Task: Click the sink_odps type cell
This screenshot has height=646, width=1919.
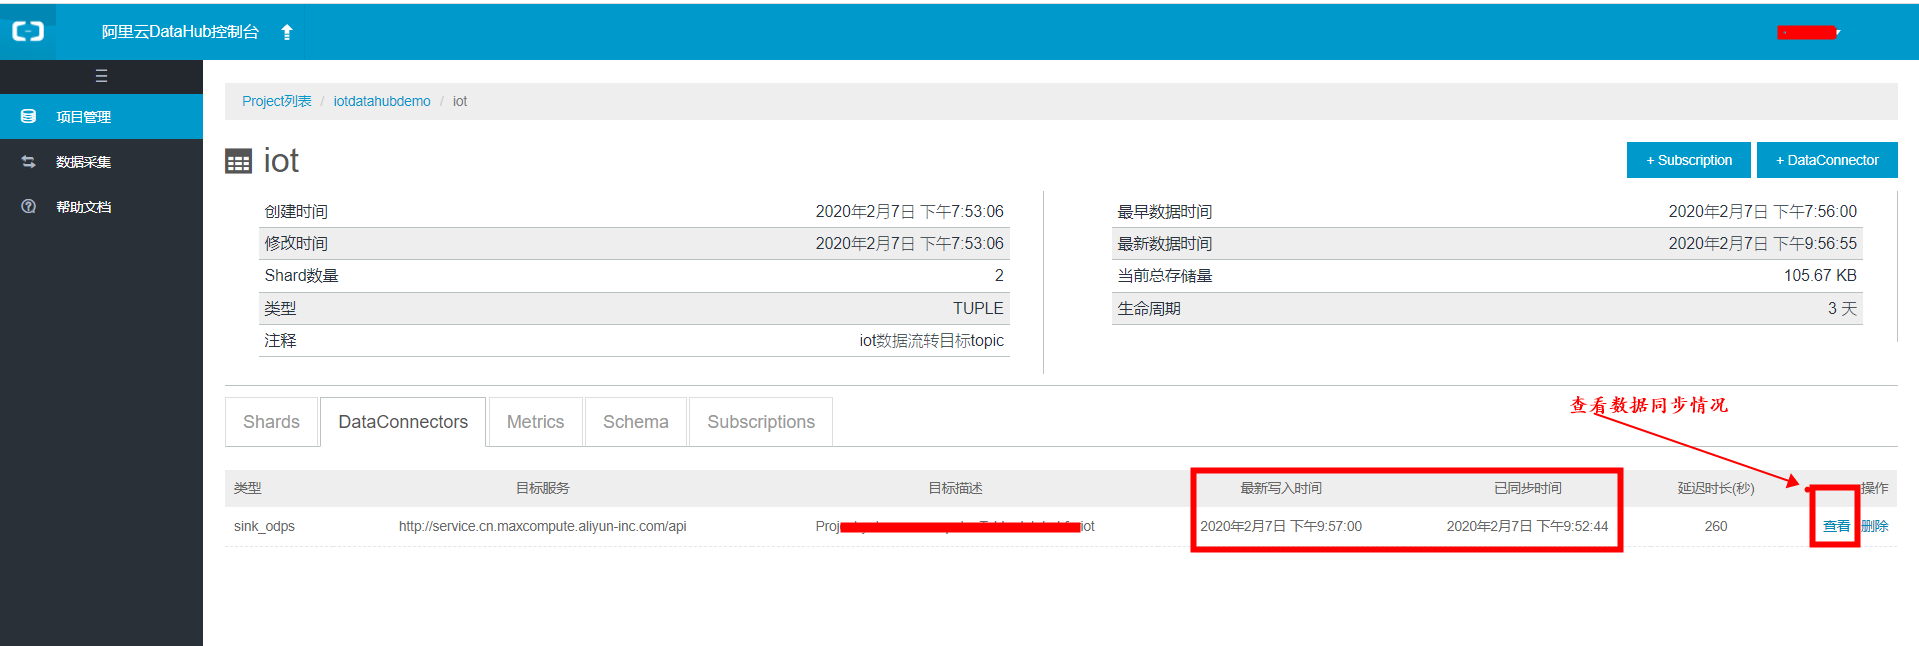Action: pos(264,526)
